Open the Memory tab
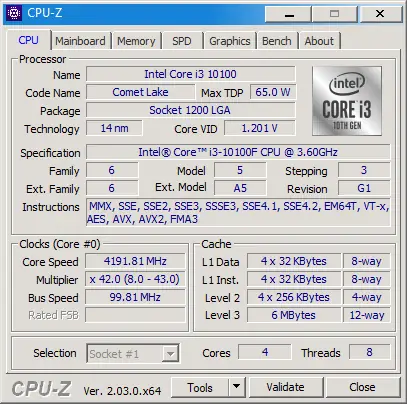The width and height of the screenshot is (407, 404). (x=136, y=41)
